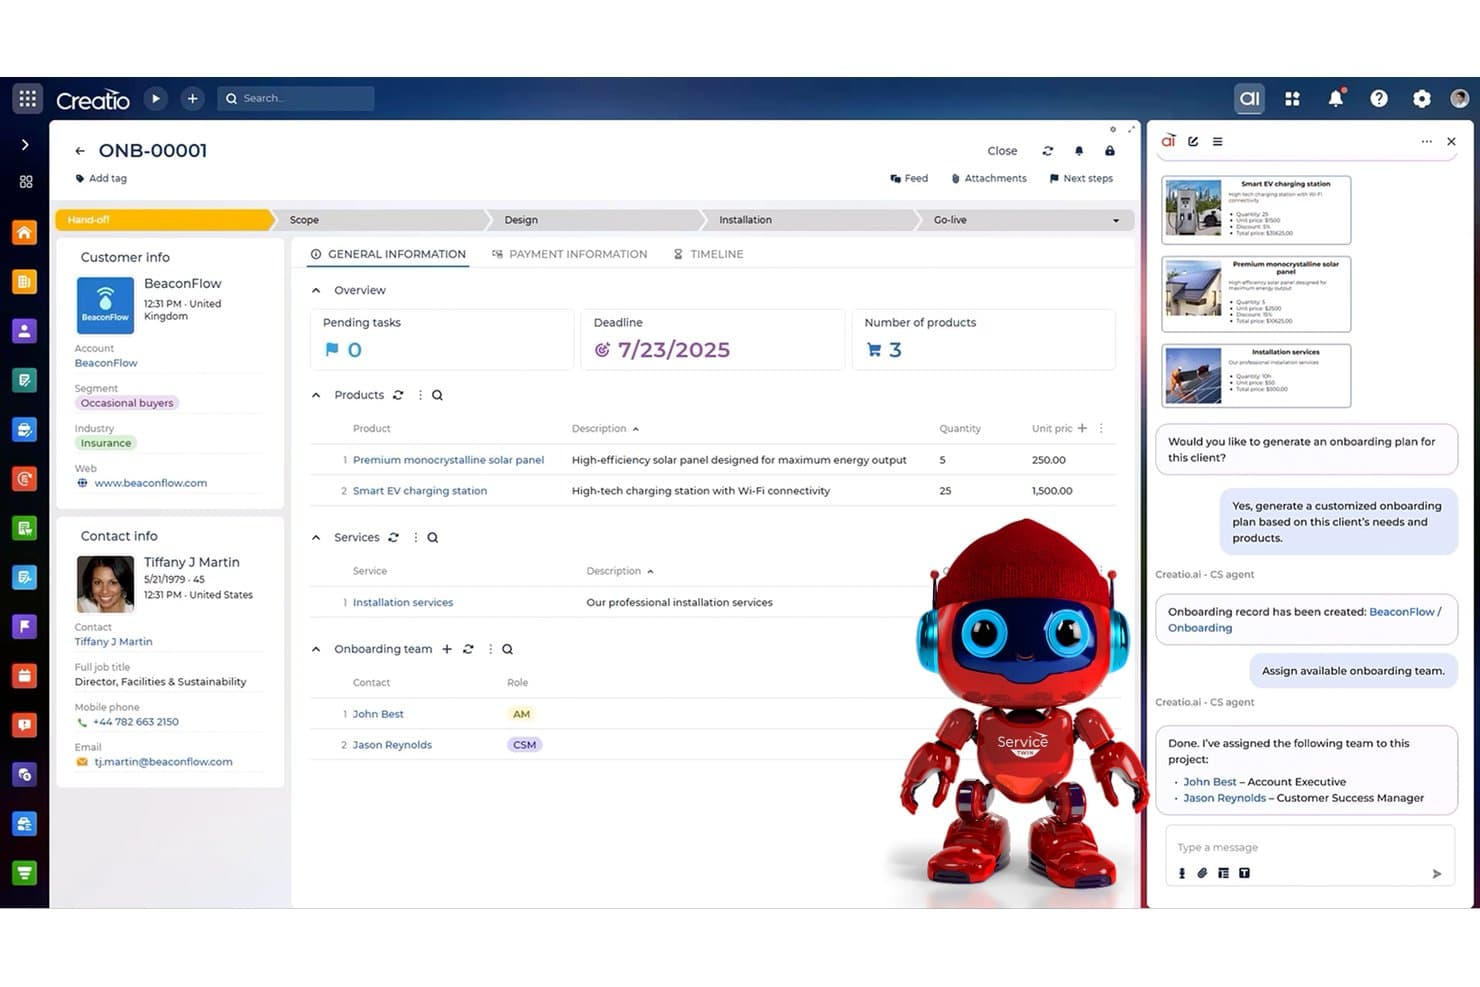Move the record to the Scope stage
The image size is (1480, 987).
[x=379, y=220]
